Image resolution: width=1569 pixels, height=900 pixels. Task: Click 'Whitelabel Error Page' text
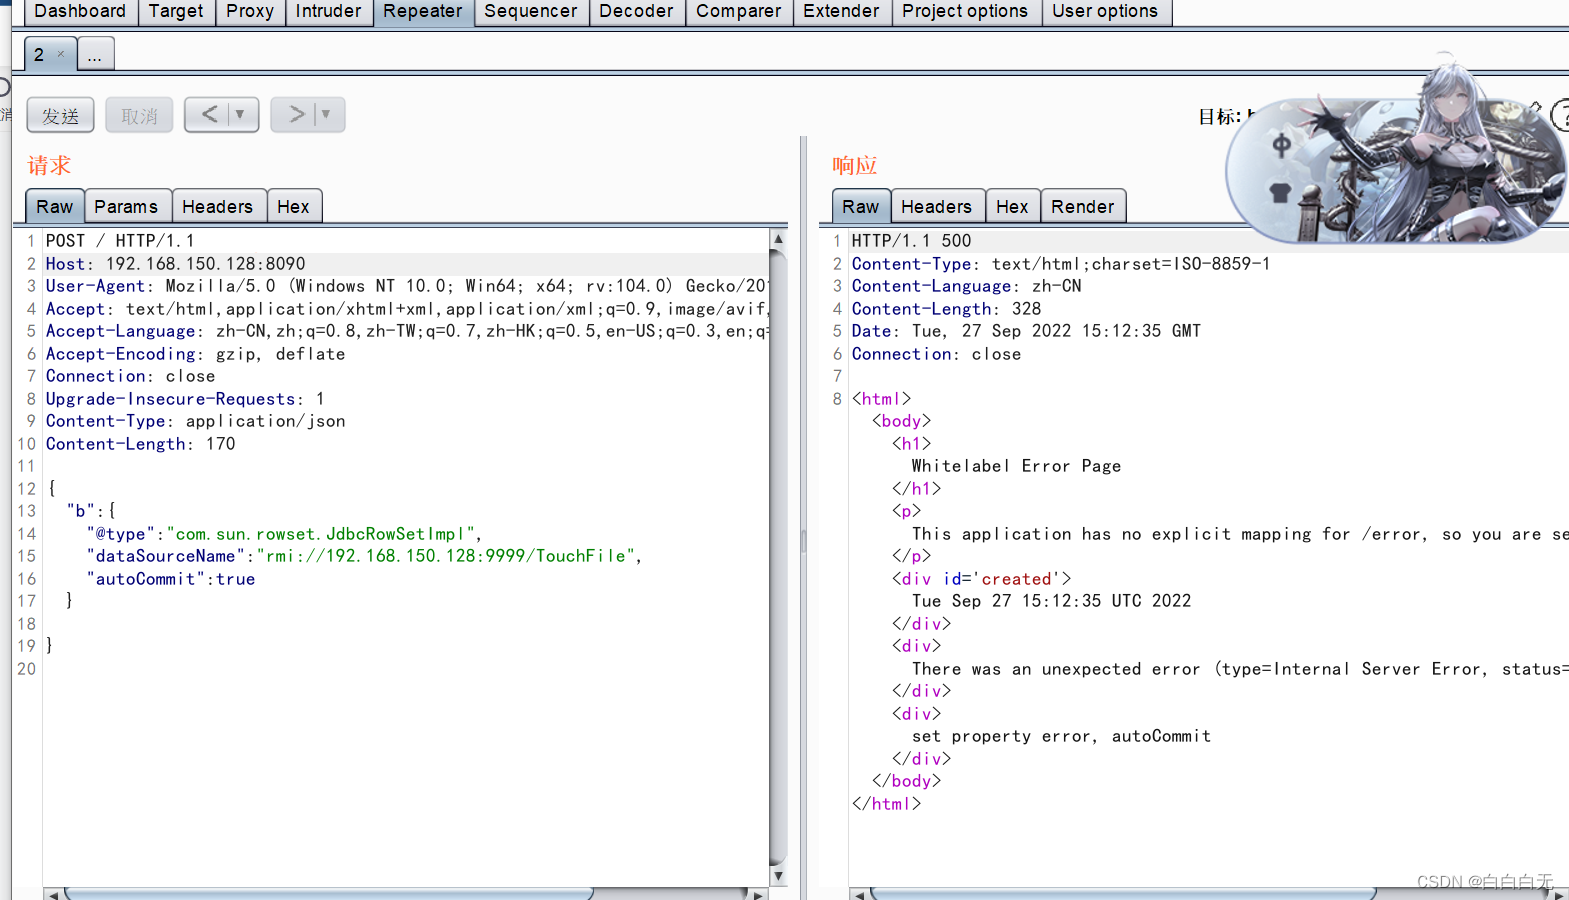[1017, 466]
